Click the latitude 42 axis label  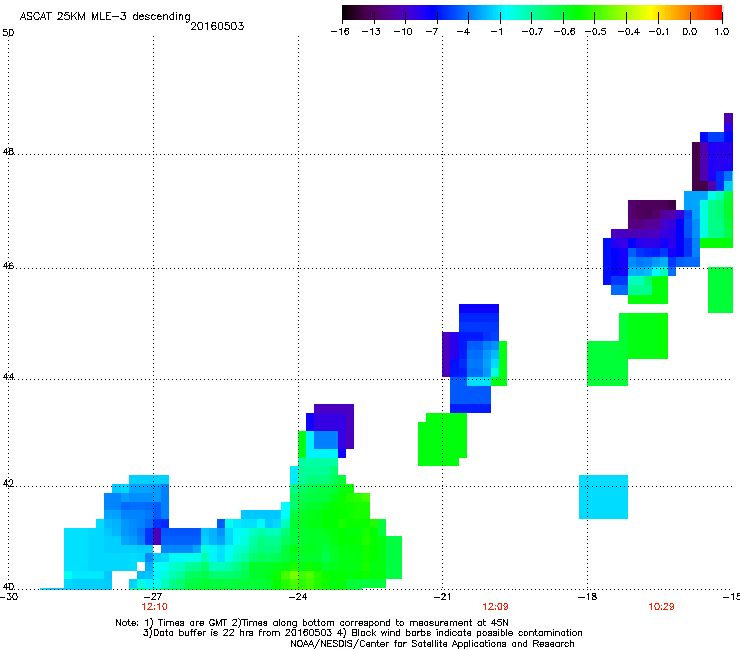tap(8, 484)
